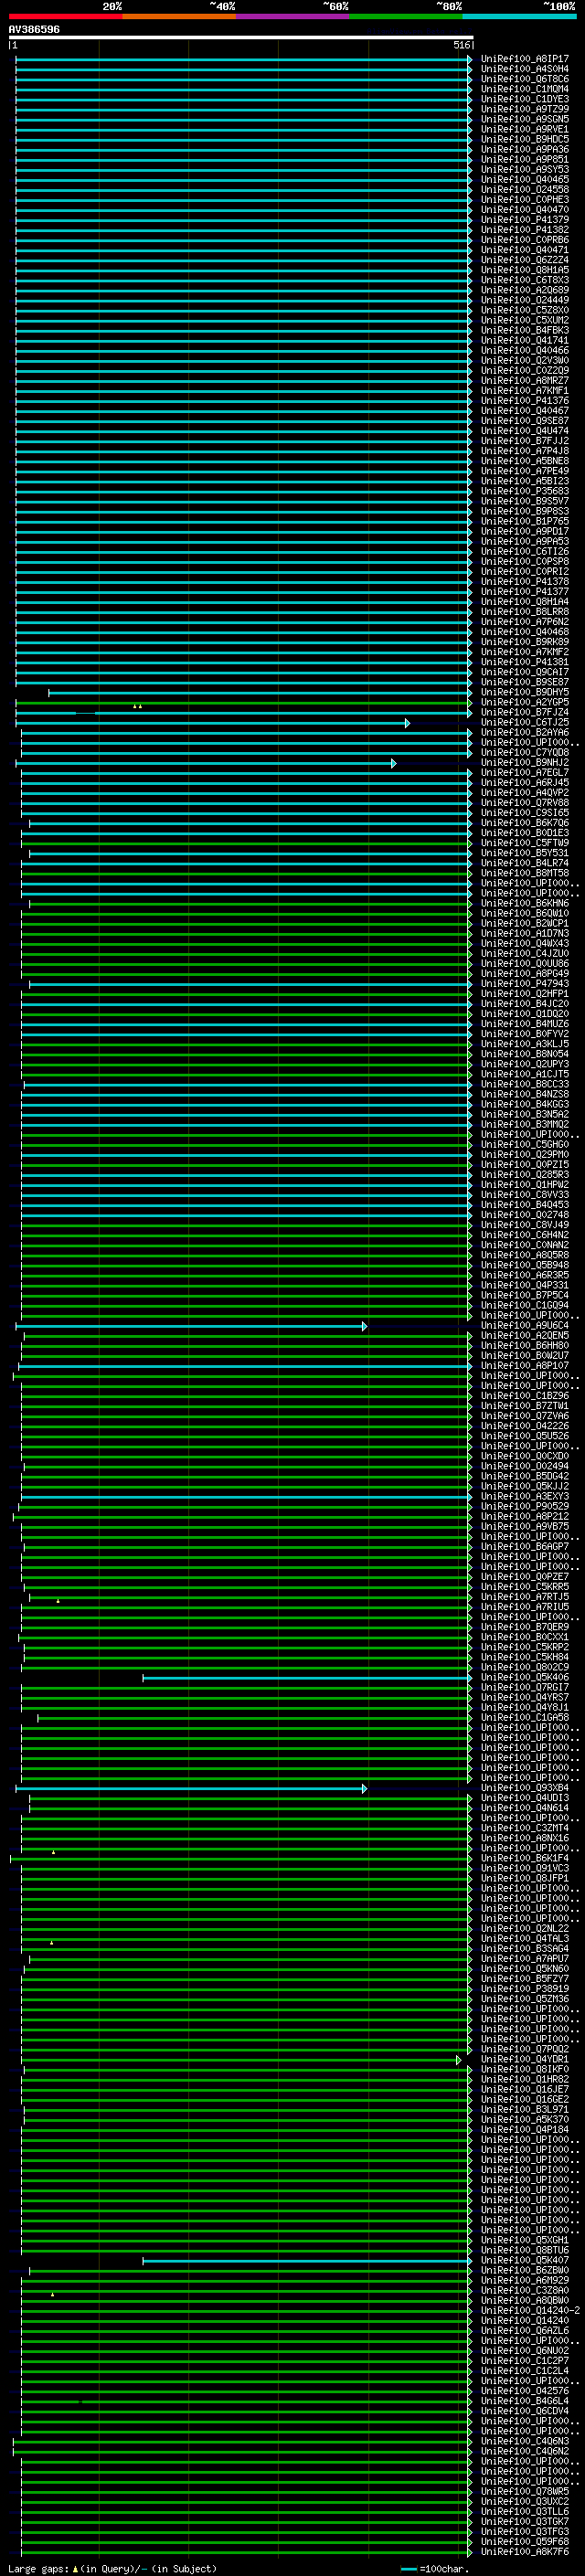Select hit label UniRef100_A9VB75
Viewport: 585px width, 2576px height.
(524, 1526)
